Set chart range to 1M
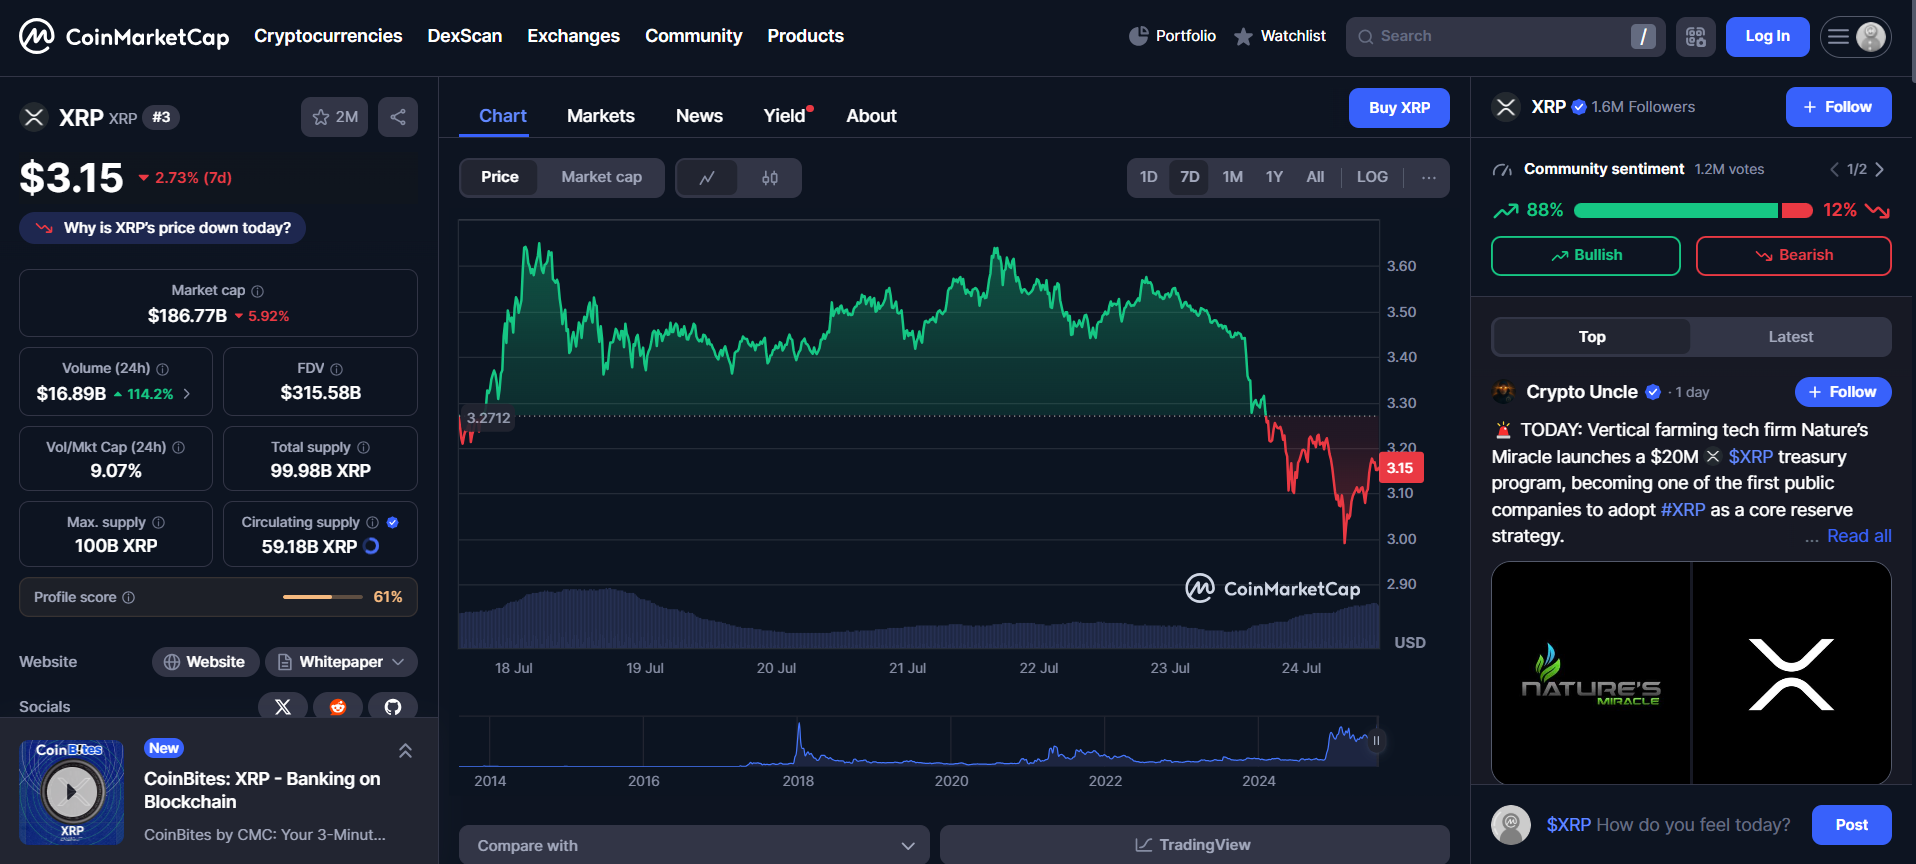 tap(1232, 177)
